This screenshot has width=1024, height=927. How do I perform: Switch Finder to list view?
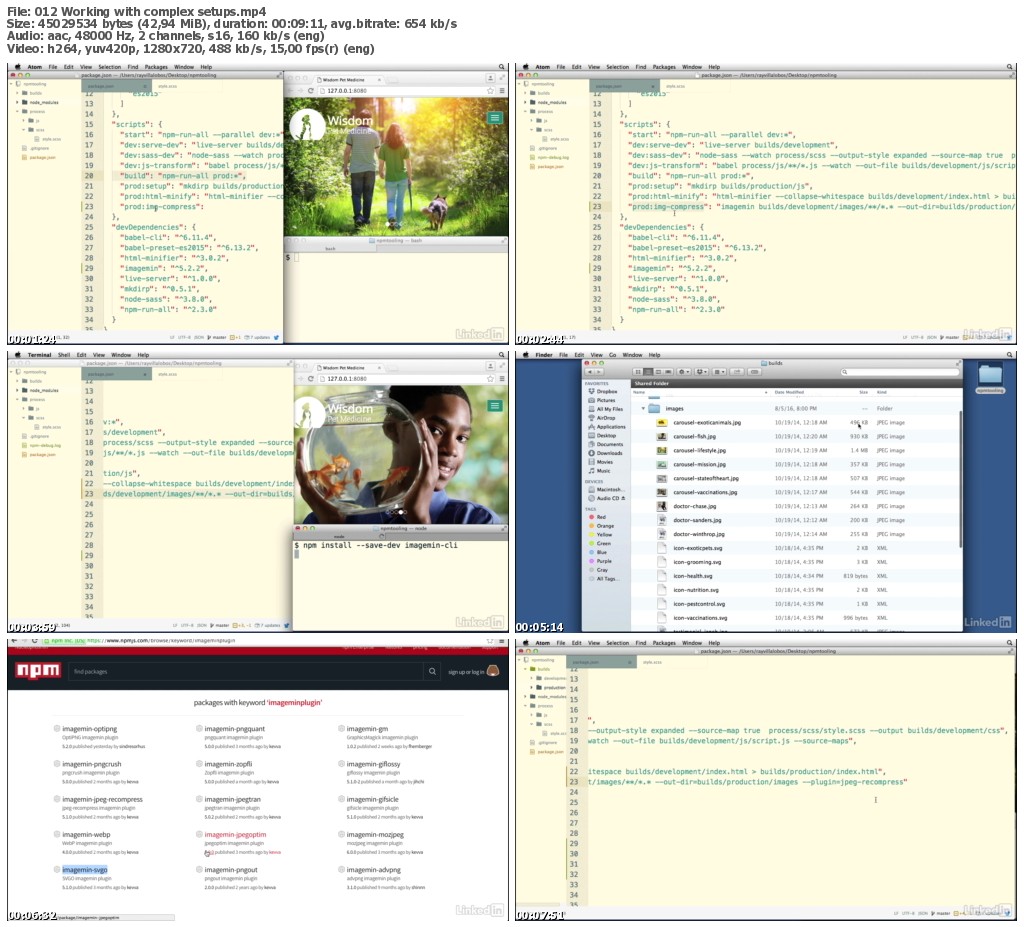pos(648,372)
